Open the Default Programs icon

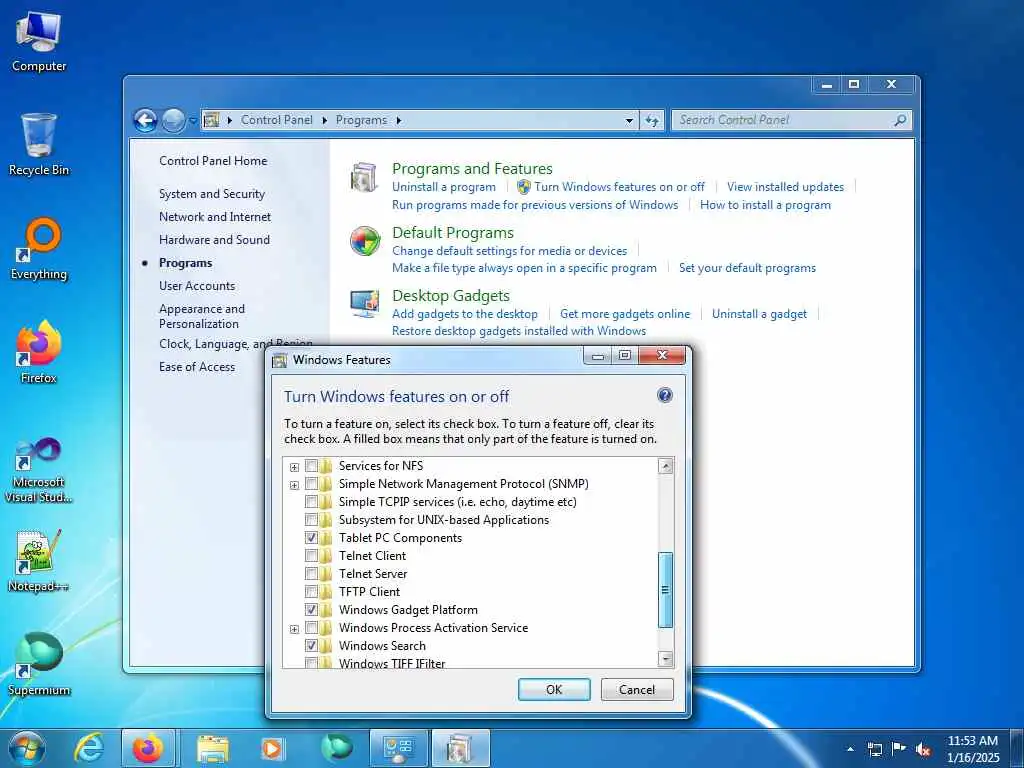coord(364,241)
